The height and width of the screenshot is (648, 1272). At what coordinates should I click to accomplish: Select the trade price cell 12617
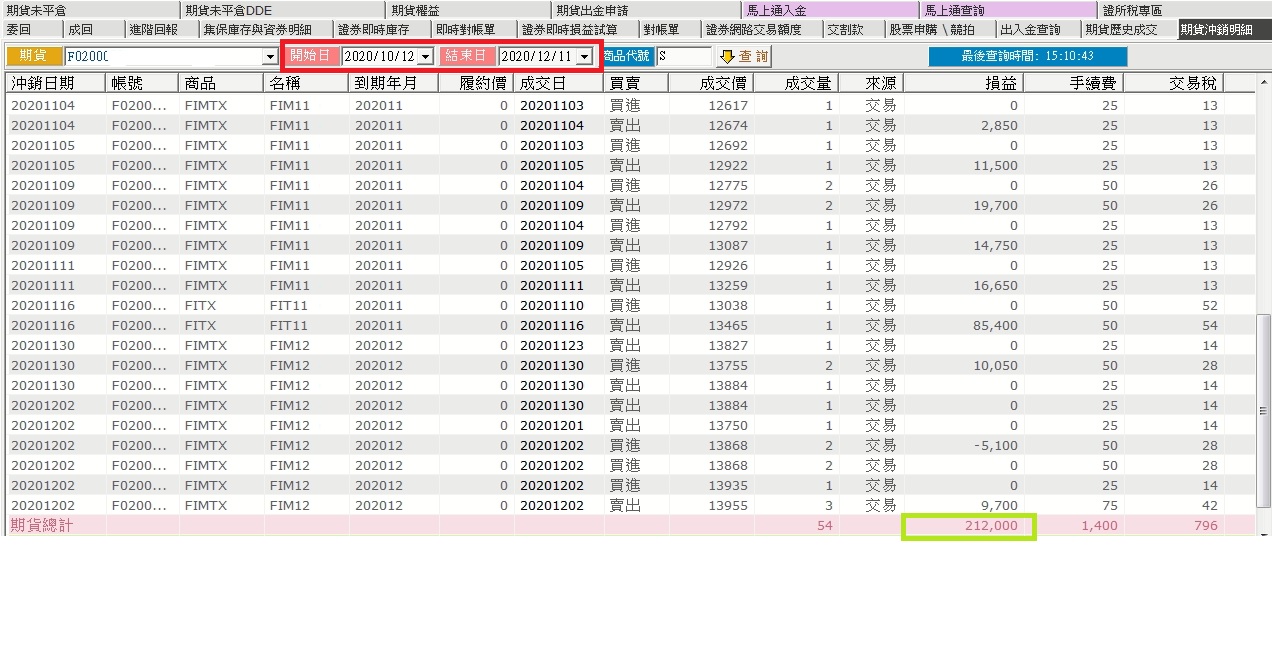(727, 105)
